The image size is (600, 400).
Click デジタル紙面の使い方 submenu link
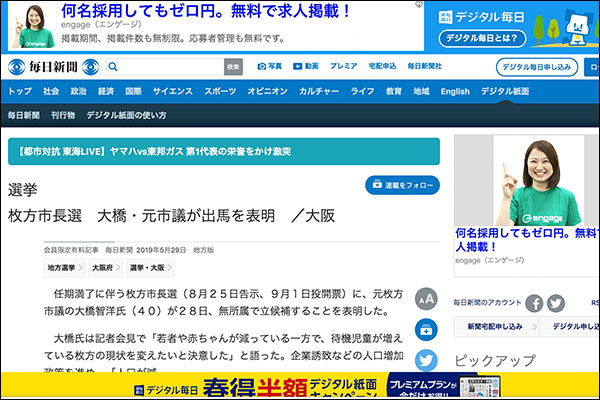click(127, 115)
